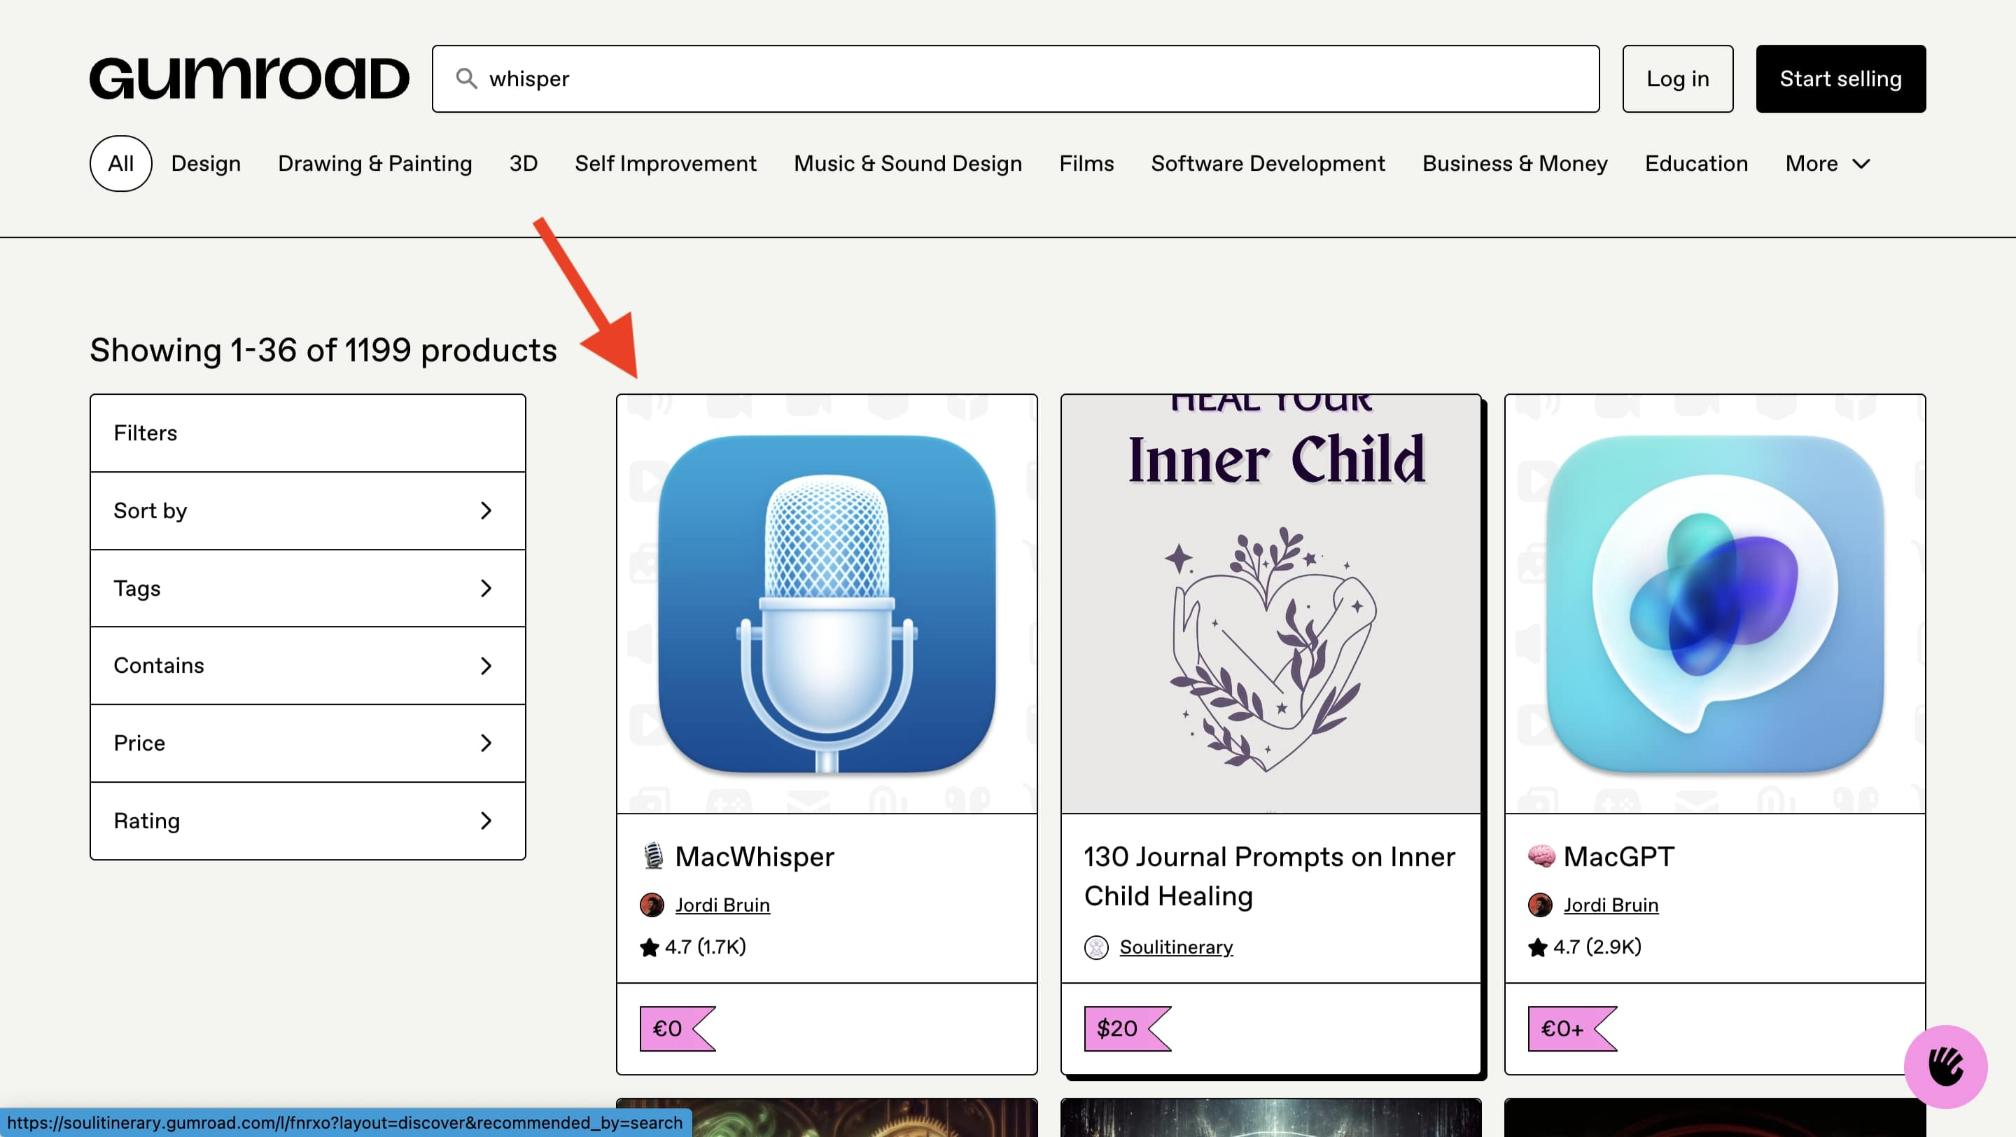2016x1137 pixels.
Task: Click the €0+ price tag on MacGPT
Action: pyautogui.click(x=1572, y=1029)
